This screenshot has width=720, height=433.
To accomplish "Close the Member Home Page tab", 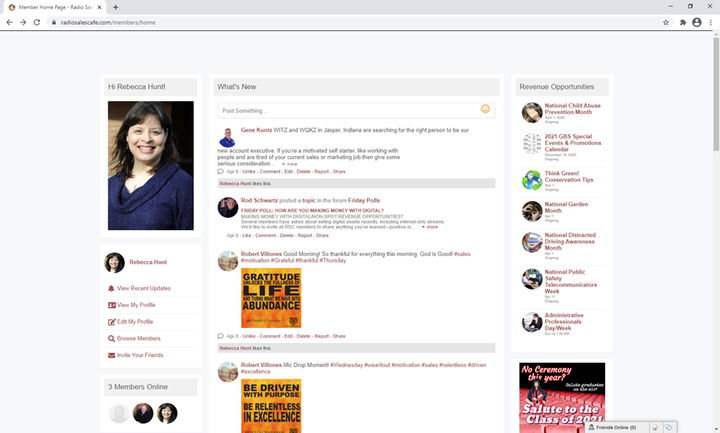I will click(x=100, y=7).
